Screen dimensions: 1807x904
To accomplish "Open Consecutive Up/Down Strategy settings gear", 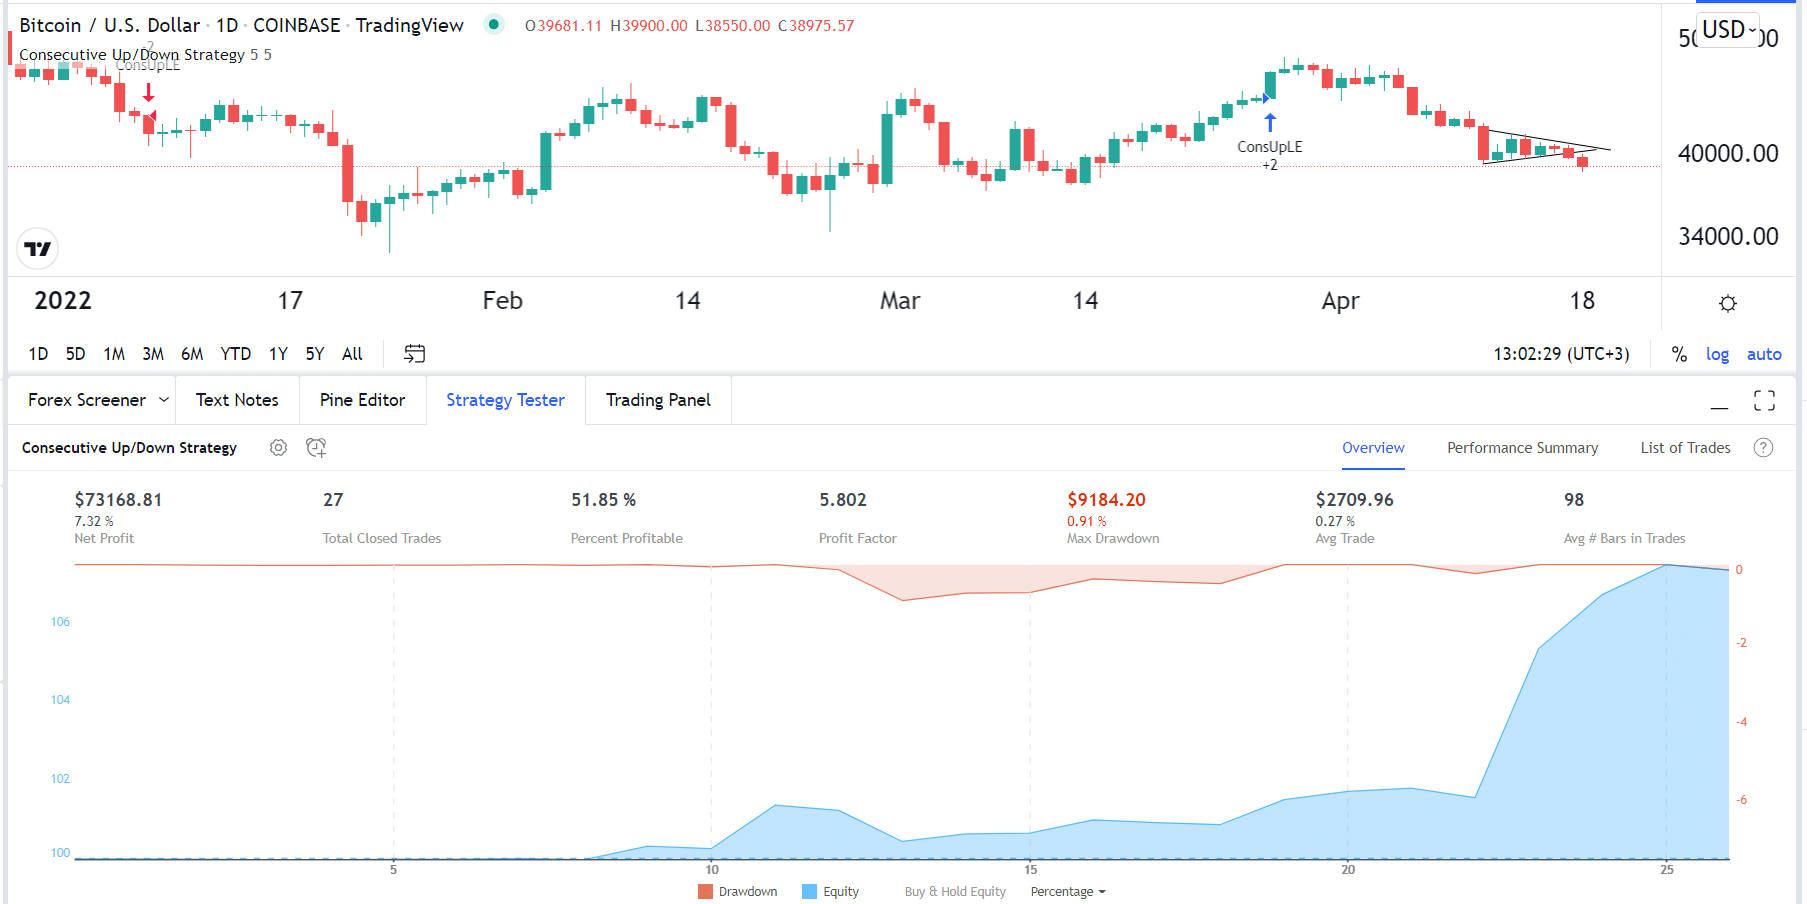I will point(278,447).
